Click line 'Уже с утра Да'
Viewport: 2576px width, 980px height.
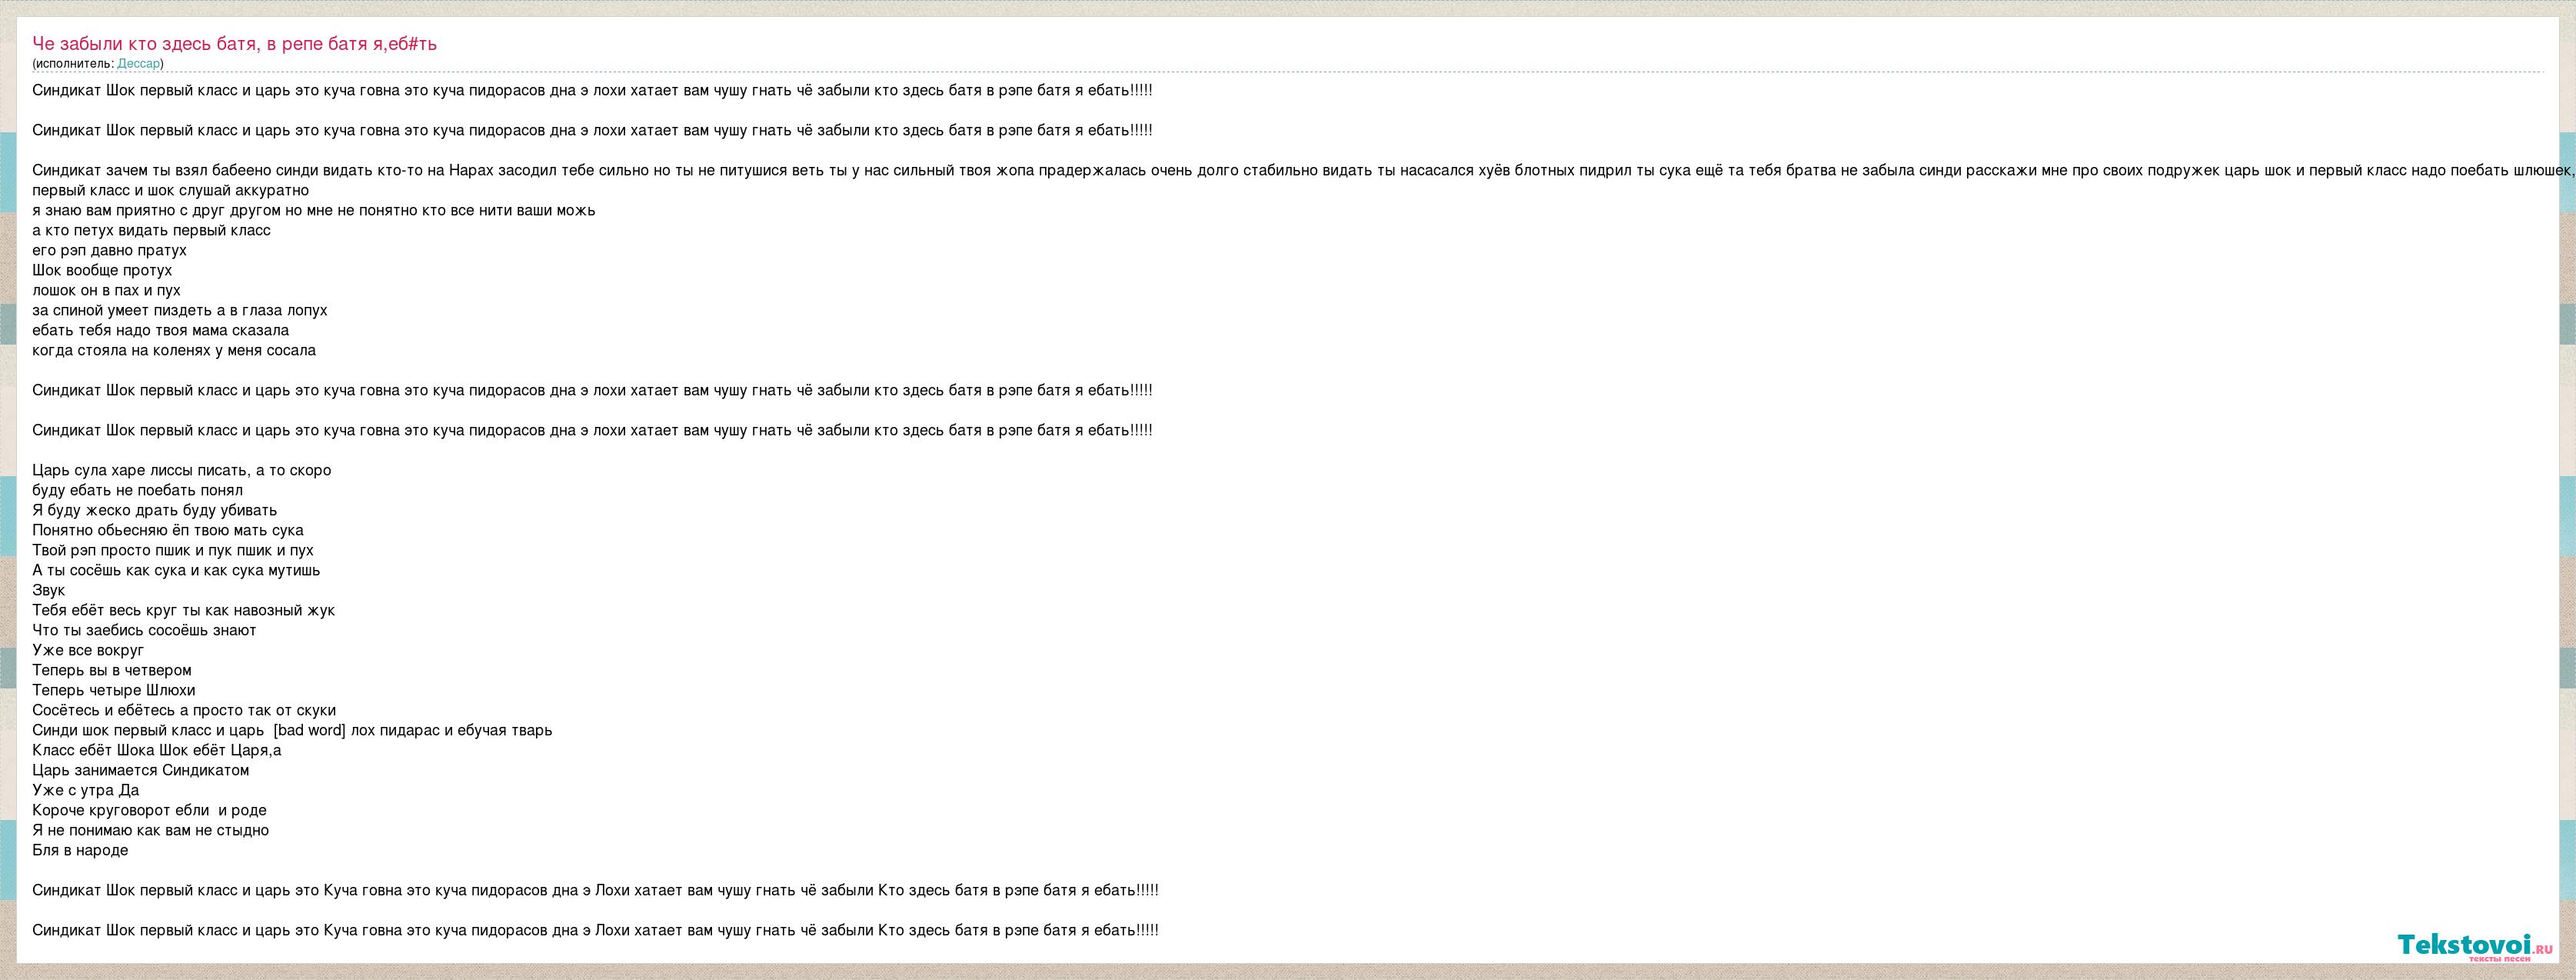pyautogui.click(x=85, y=791)
